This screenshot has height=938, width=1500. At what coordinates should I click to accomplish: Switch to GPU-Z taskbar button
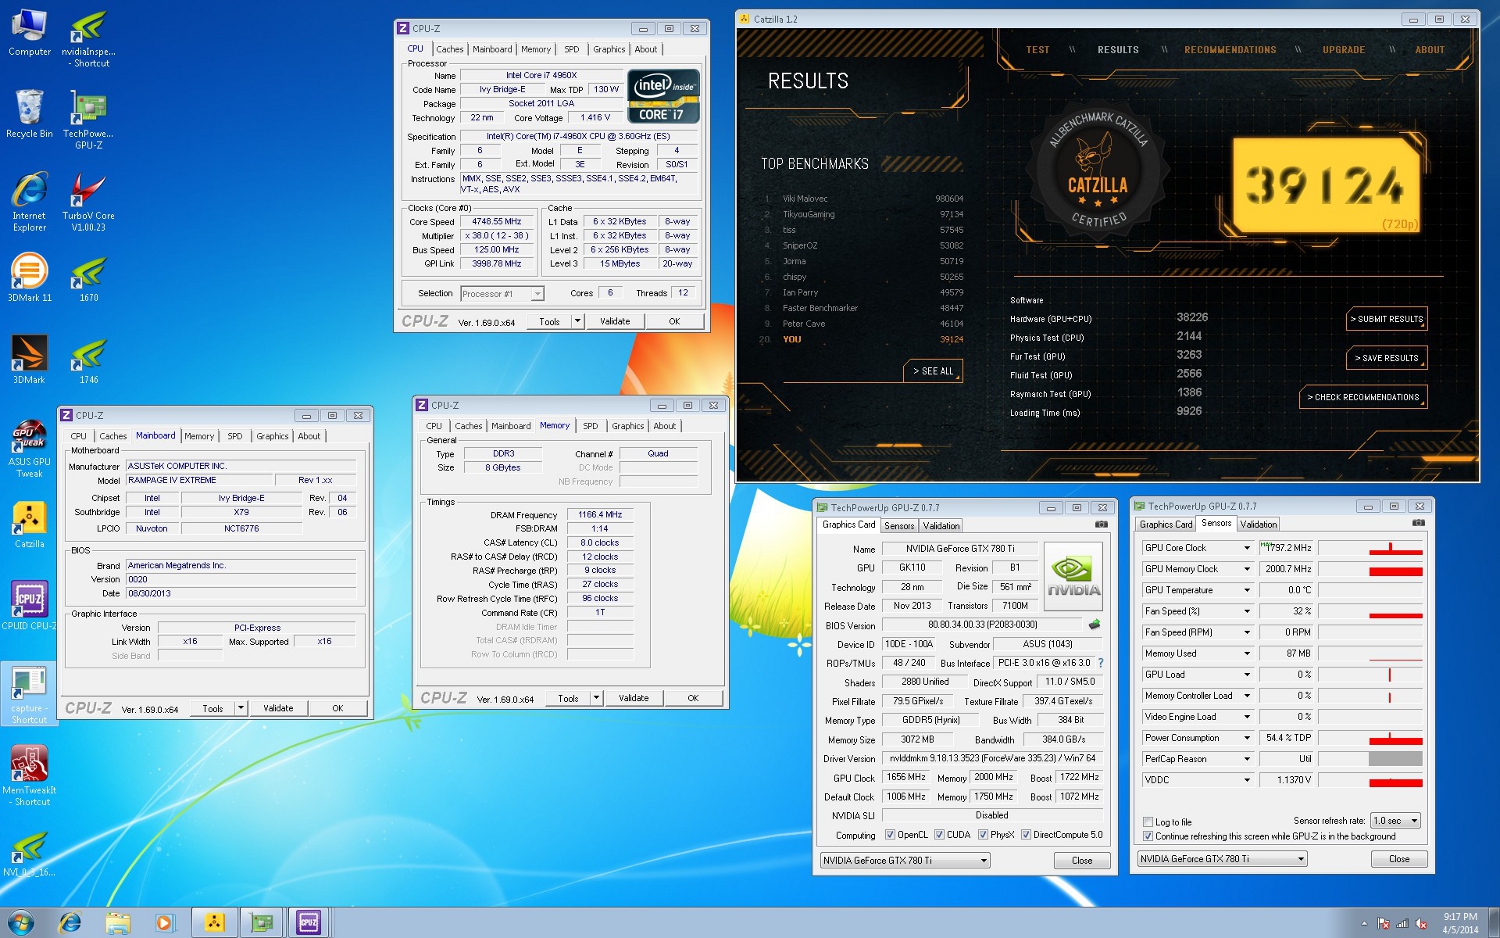[x=262, y=922]
